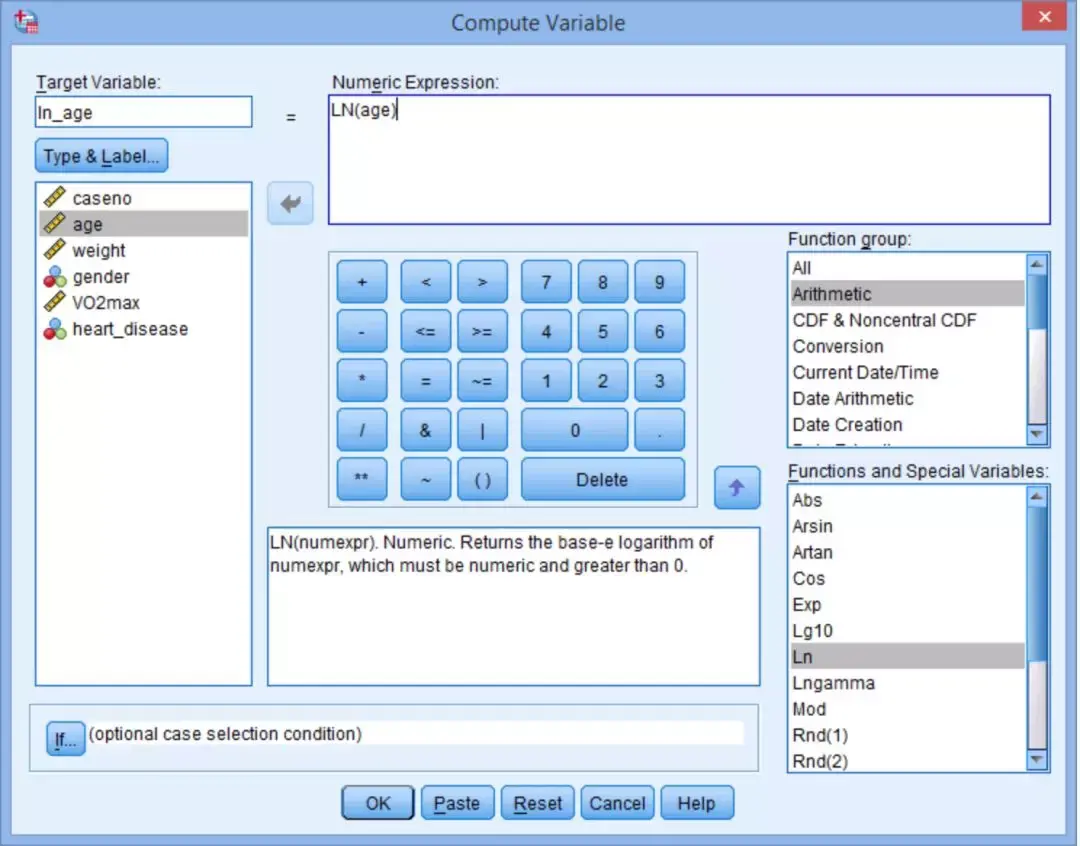This screenshot has width=1080, height=846.
Task: Click the number 9 key
Action: coord(659,282)
